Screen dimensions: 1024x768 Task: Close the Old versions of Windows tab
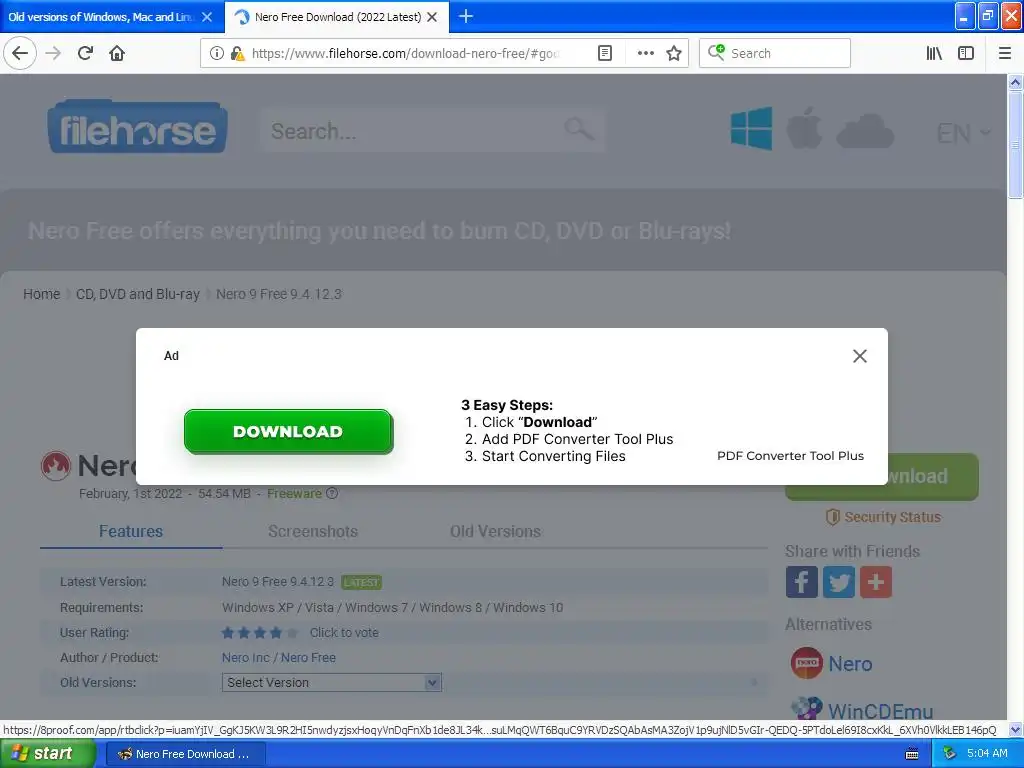click(x=207, y=17)
